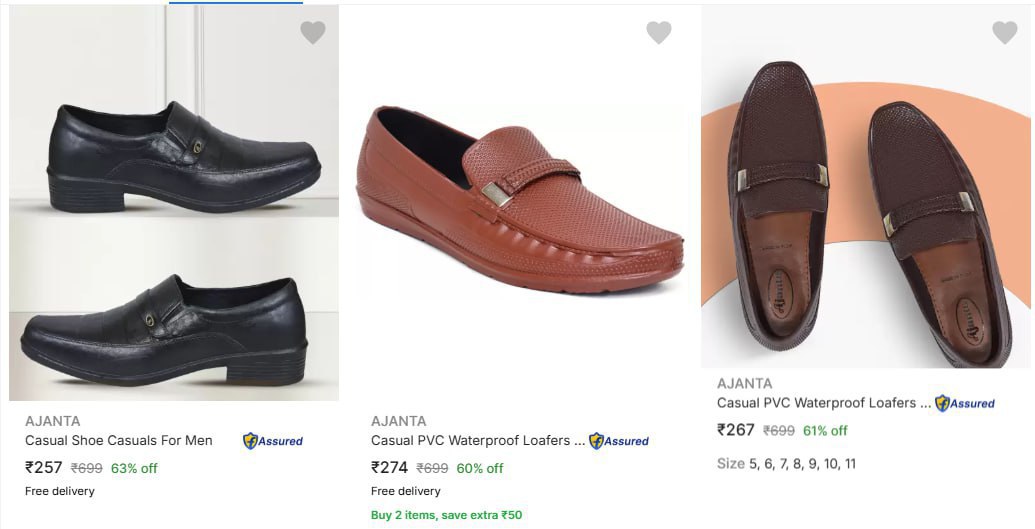The image size is (1035, 529).
Task: Click the ₹267 loafers product title
Action: [823, 402]
